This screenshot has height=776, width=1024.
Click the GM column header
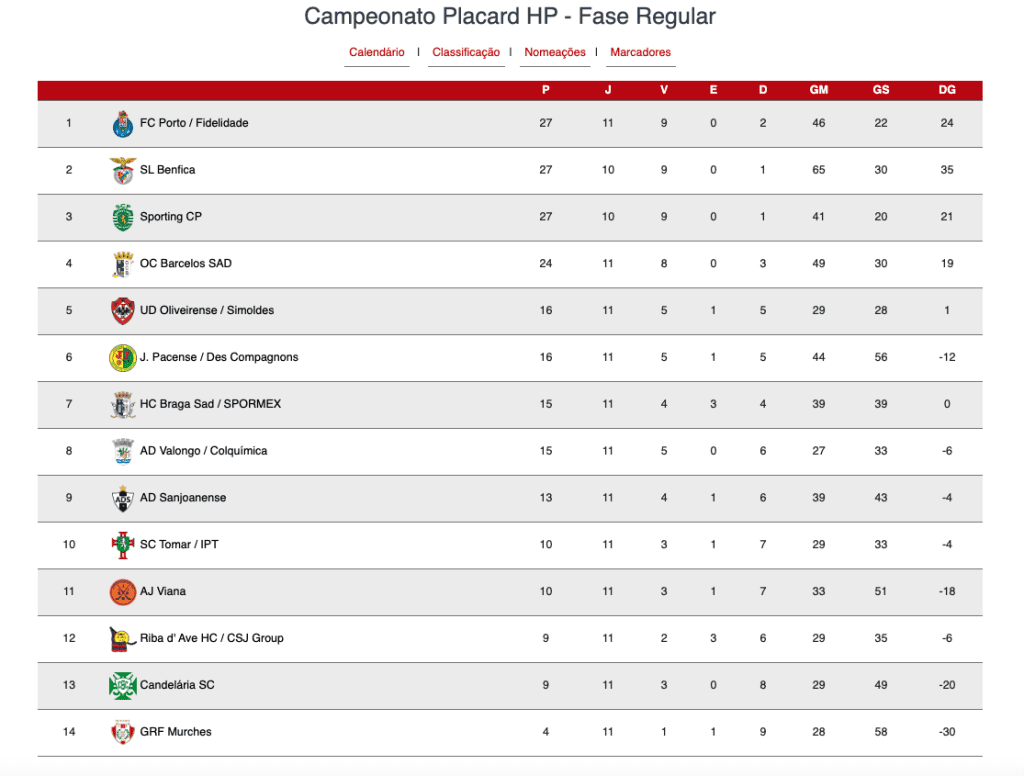pyautogui.click(x=819, y=90)
